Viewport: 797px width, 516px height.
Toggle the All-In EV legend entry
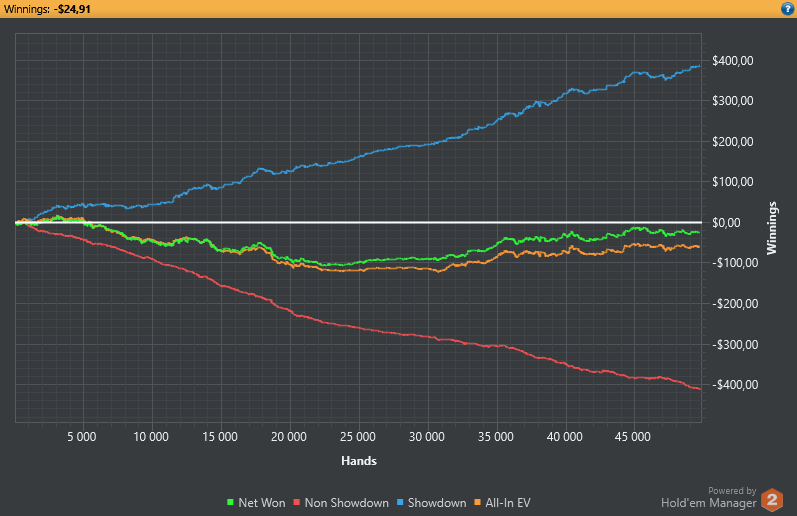502,503
